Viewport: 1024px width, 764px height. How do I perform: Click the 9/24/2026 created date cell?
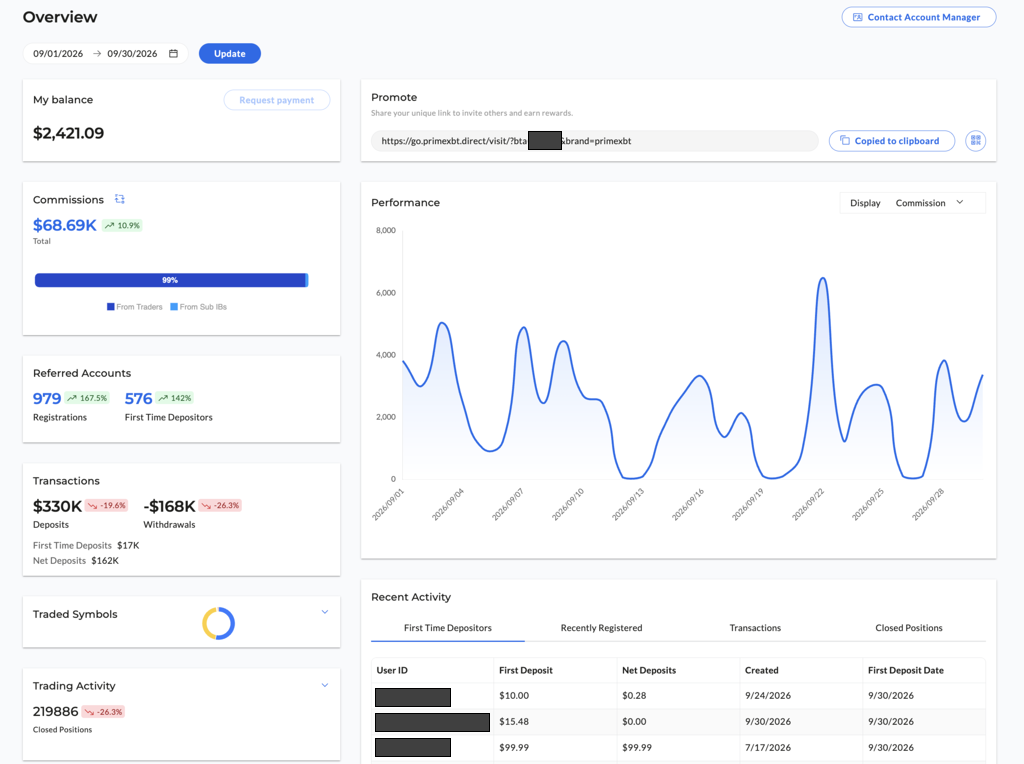point(768,695)
